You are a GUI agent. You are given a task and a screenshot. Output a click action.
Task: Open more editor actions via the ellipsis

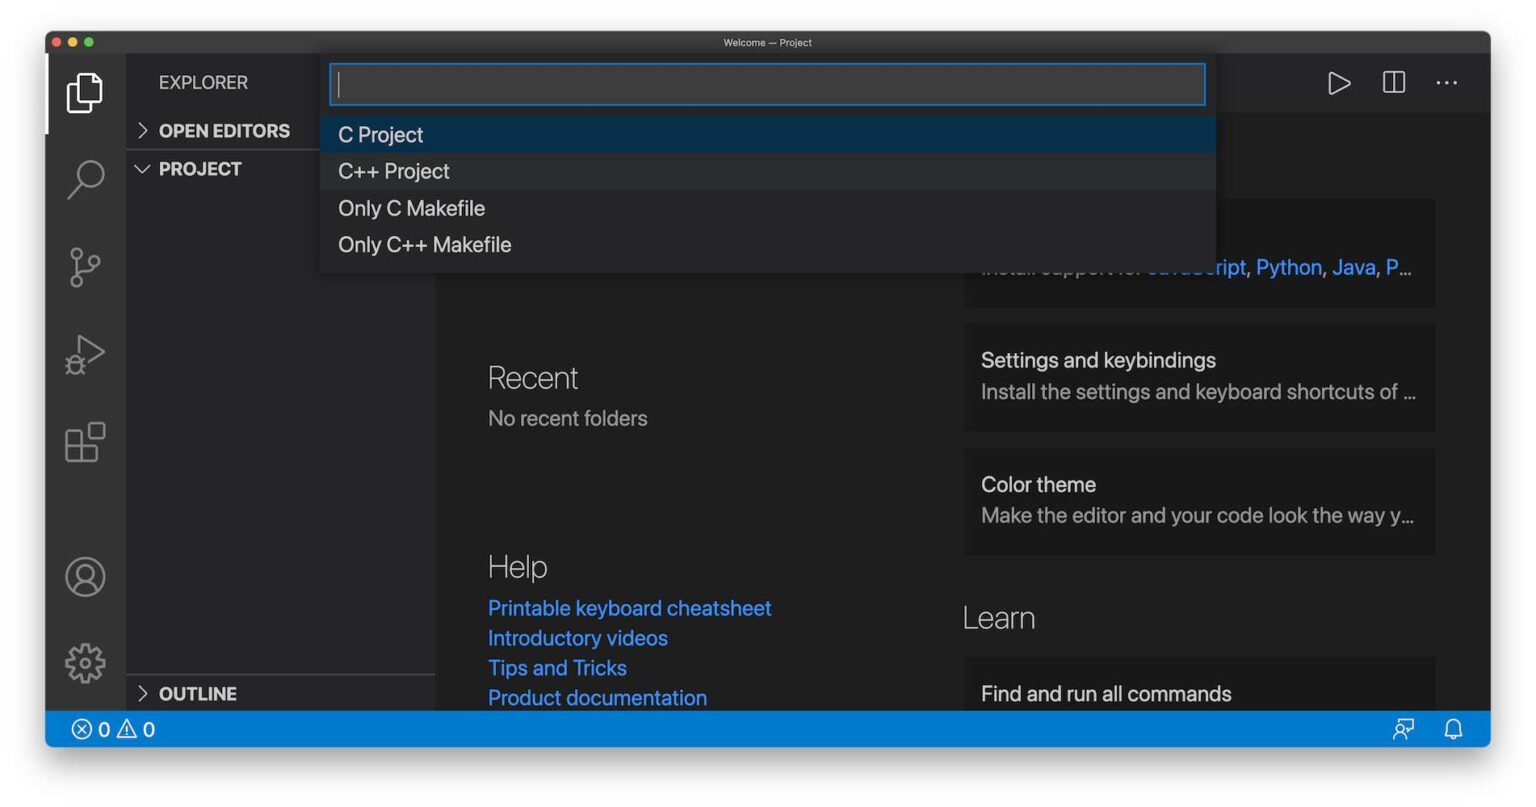[x=1447, y=83]
